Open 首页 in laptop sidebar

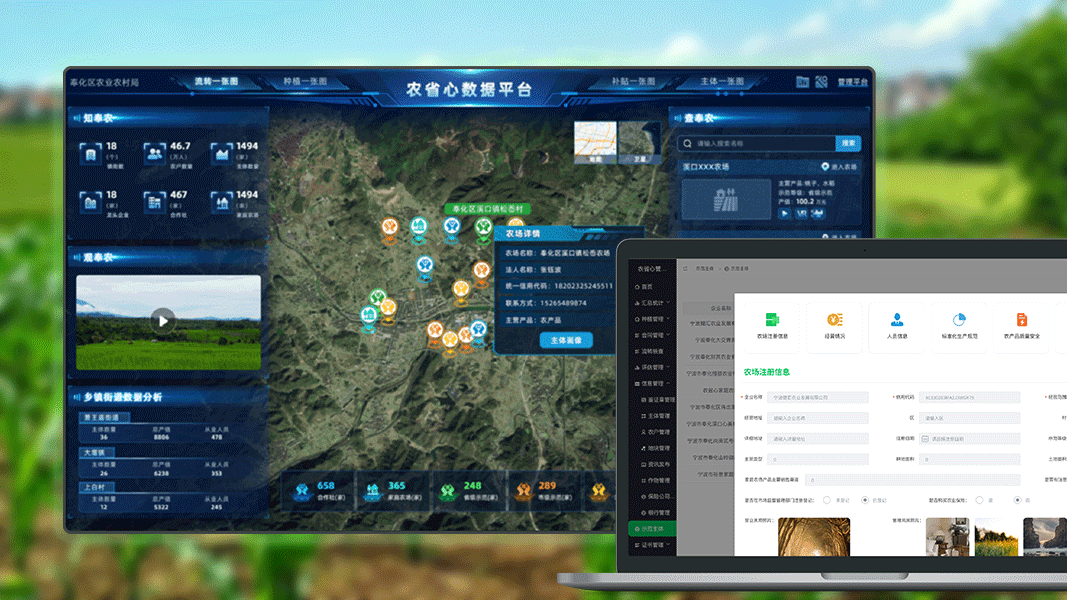[646, 286]
